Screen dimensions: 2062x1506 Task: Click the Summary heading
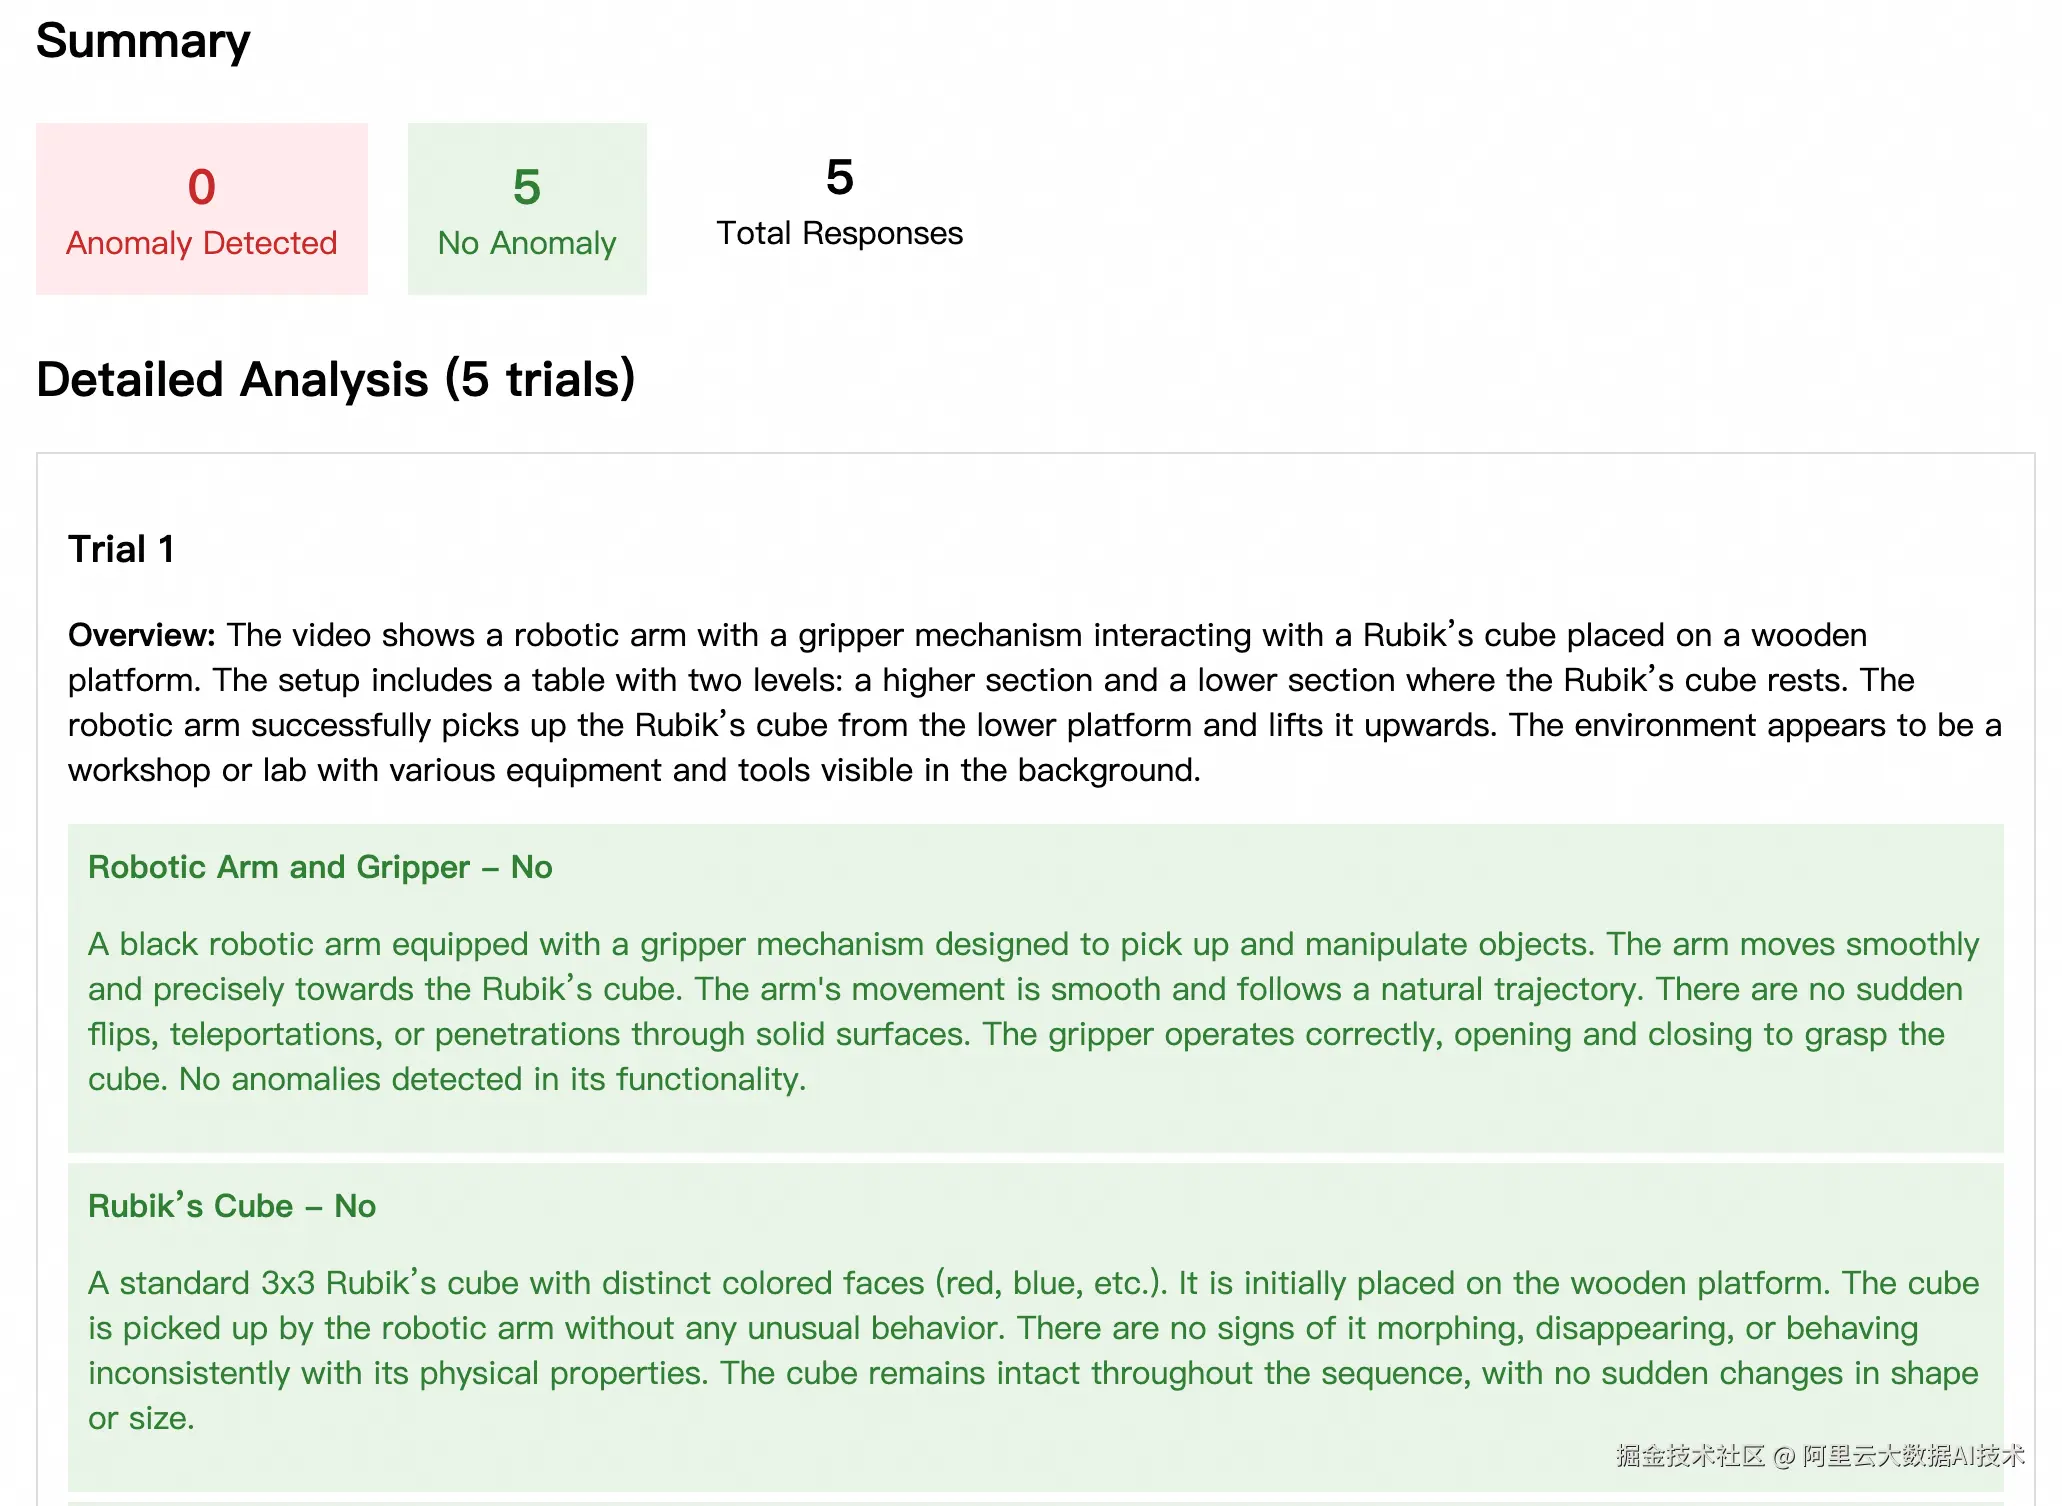[143, 41]
